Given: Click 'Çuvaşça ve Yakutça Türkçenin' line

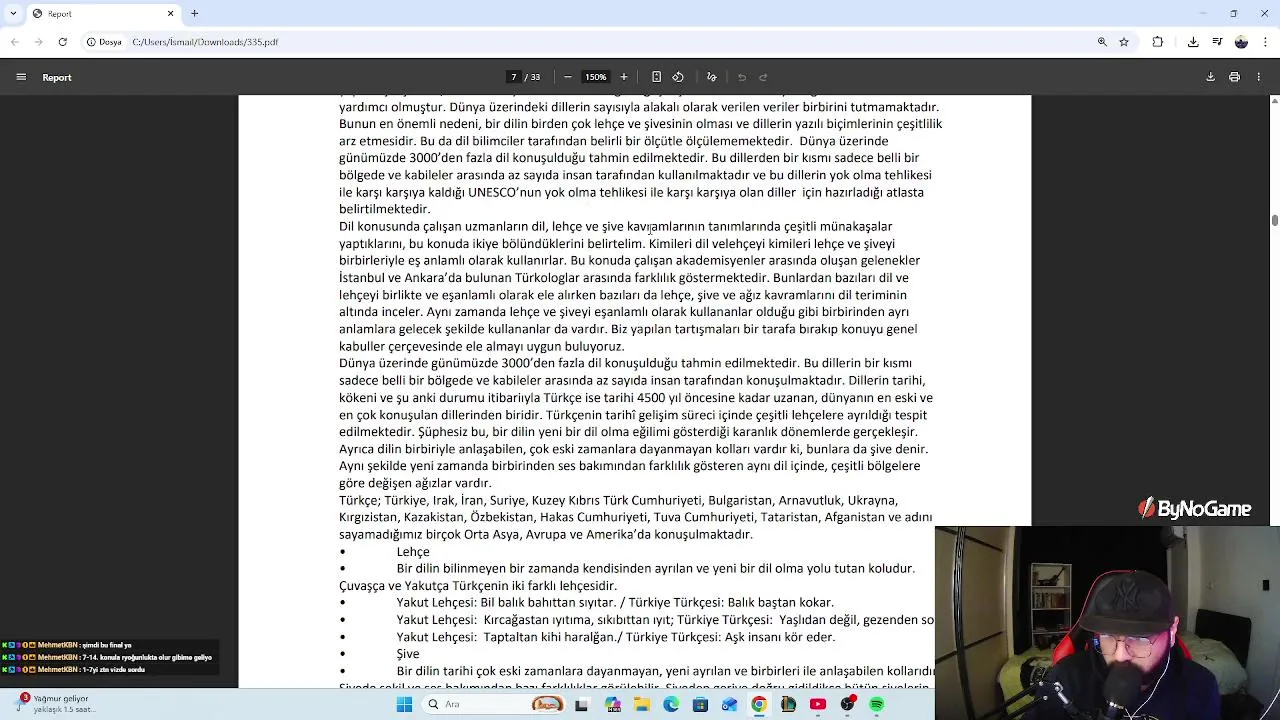Looking at the screenshot, I should click(x=478, y=585).
